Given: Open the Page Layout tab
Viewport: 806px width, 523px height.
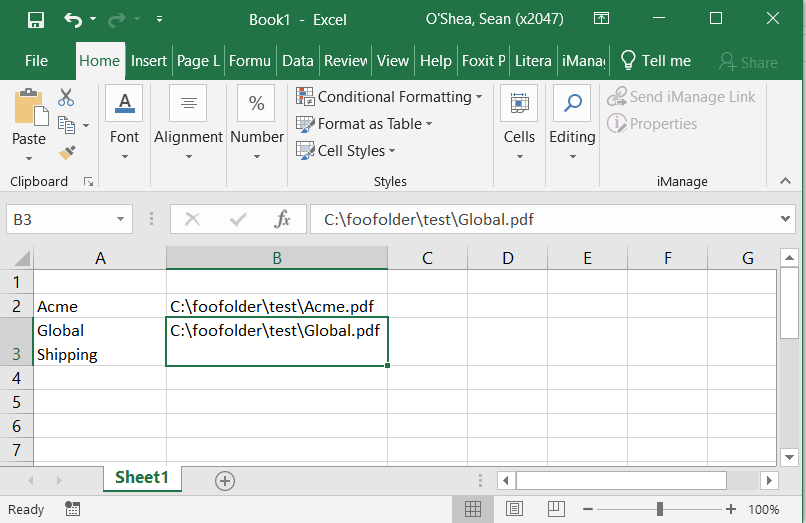Looking at the screenshot, I should click(x=198, y=61).
